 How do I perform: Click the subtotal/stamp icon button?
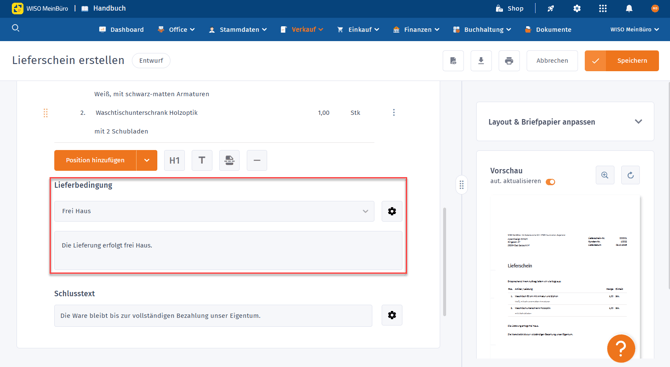tap(229, 160)
